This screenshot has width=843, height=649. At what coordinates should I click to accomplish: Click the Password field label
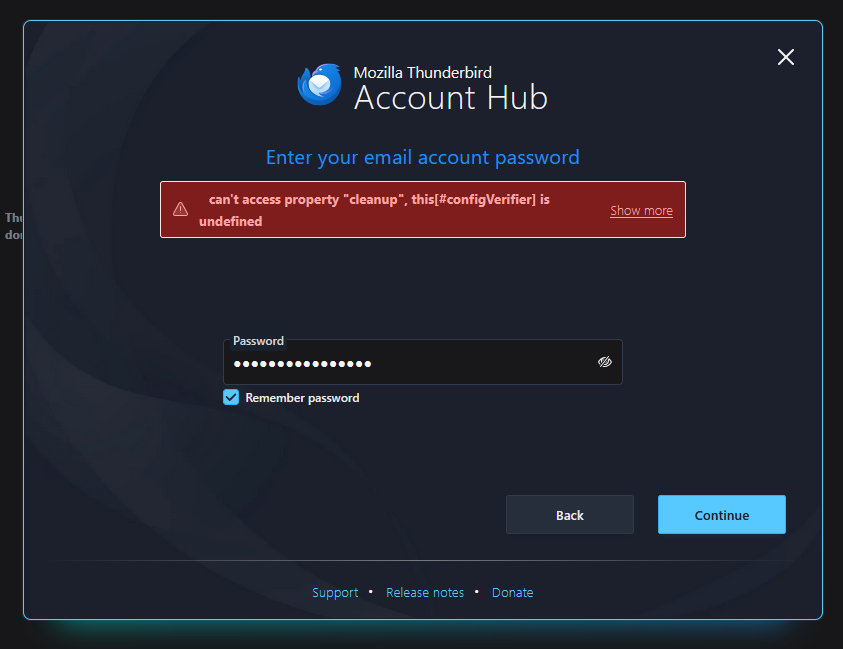[258, 341]
